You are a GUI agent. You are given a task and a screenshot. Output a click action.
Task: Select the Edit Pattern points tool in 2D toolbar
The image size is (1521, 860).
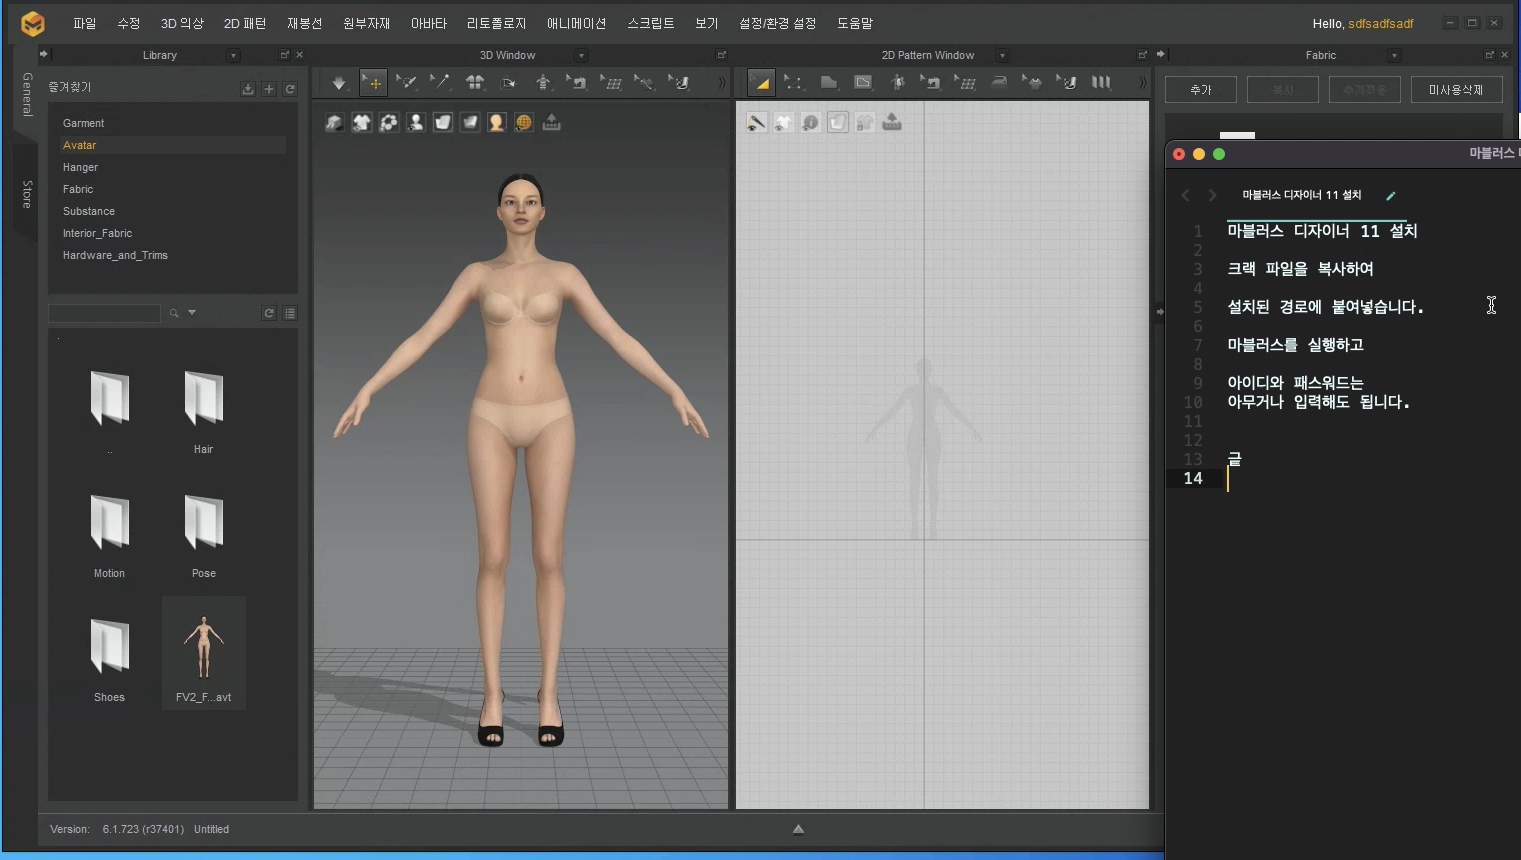coord(794,83)
